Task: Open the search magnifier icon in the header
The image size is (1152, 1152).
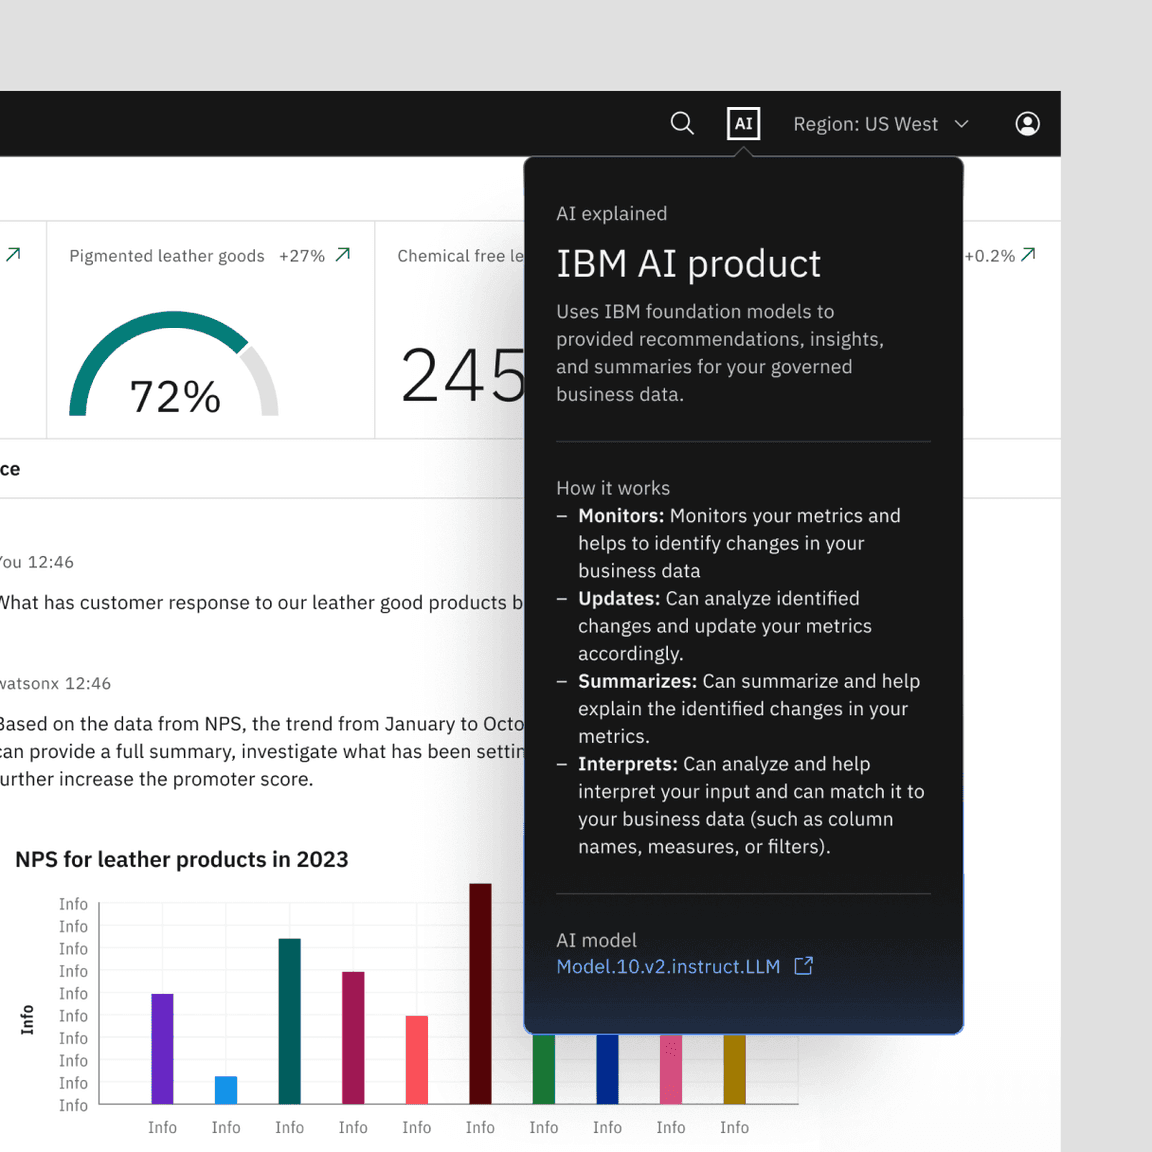Action: [x=682, y=123]
